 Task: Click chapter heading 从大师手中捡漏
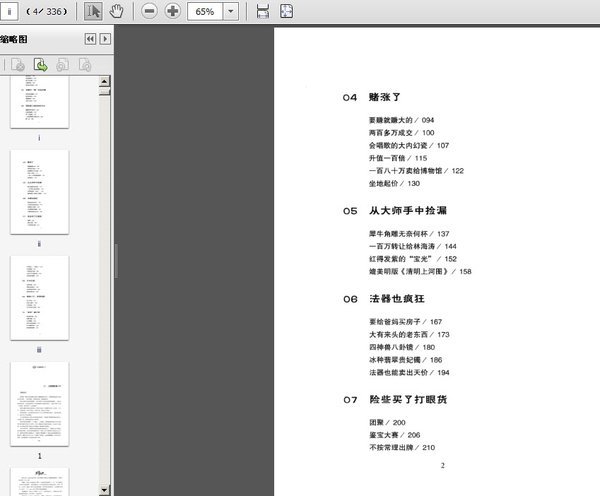tap(408, 210)
